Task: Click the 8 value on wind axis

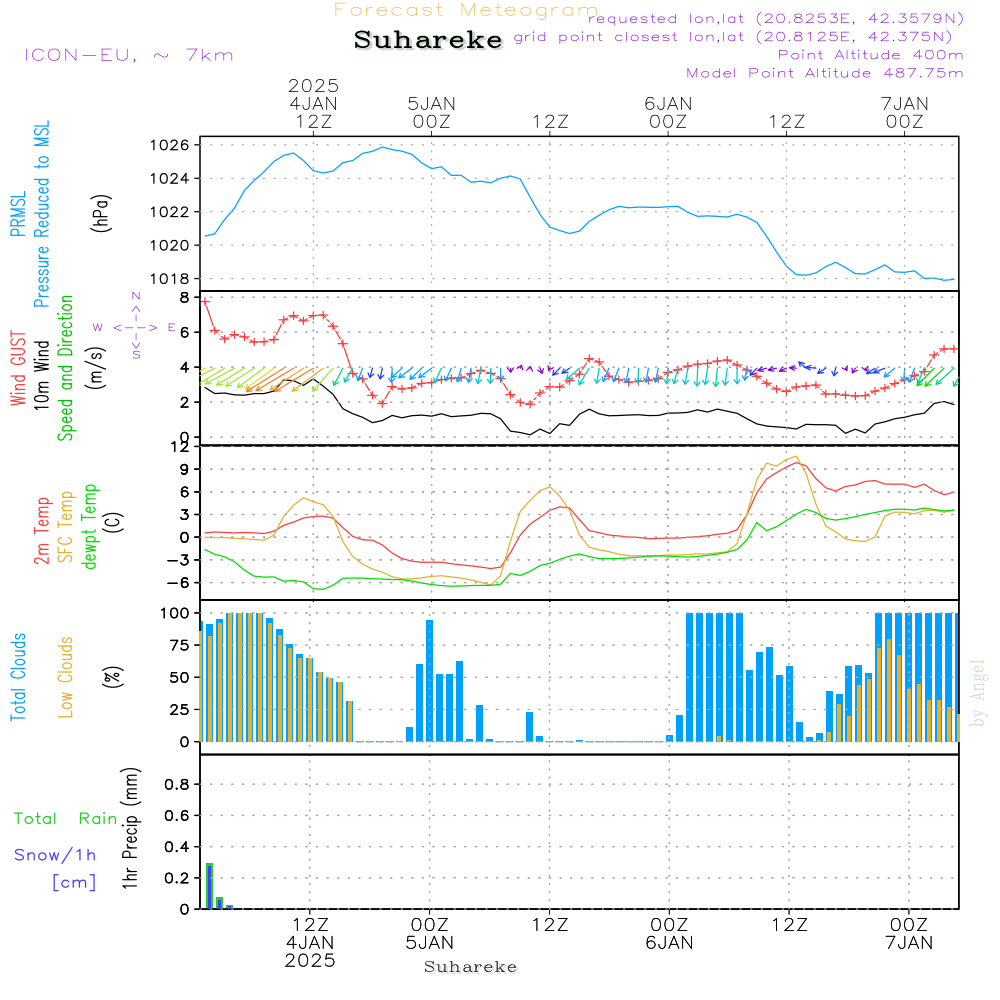Action: coord(184,298)
